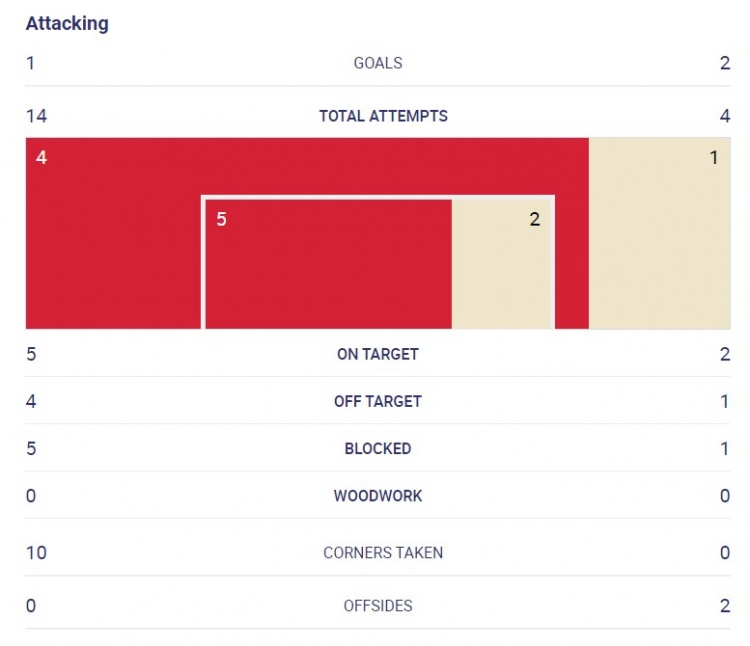Click the ON TARGET stat row label

tap(378, 354)
